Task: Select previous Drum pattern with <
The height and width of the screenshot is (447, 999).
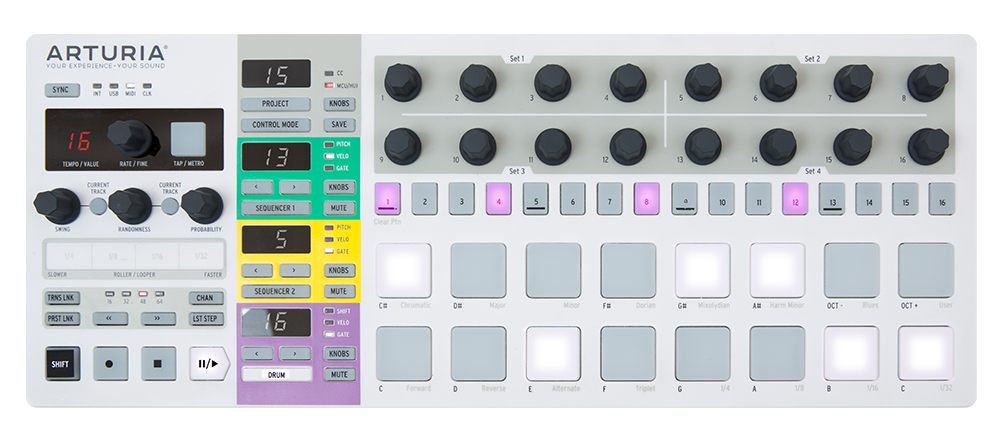Action: 257,353
